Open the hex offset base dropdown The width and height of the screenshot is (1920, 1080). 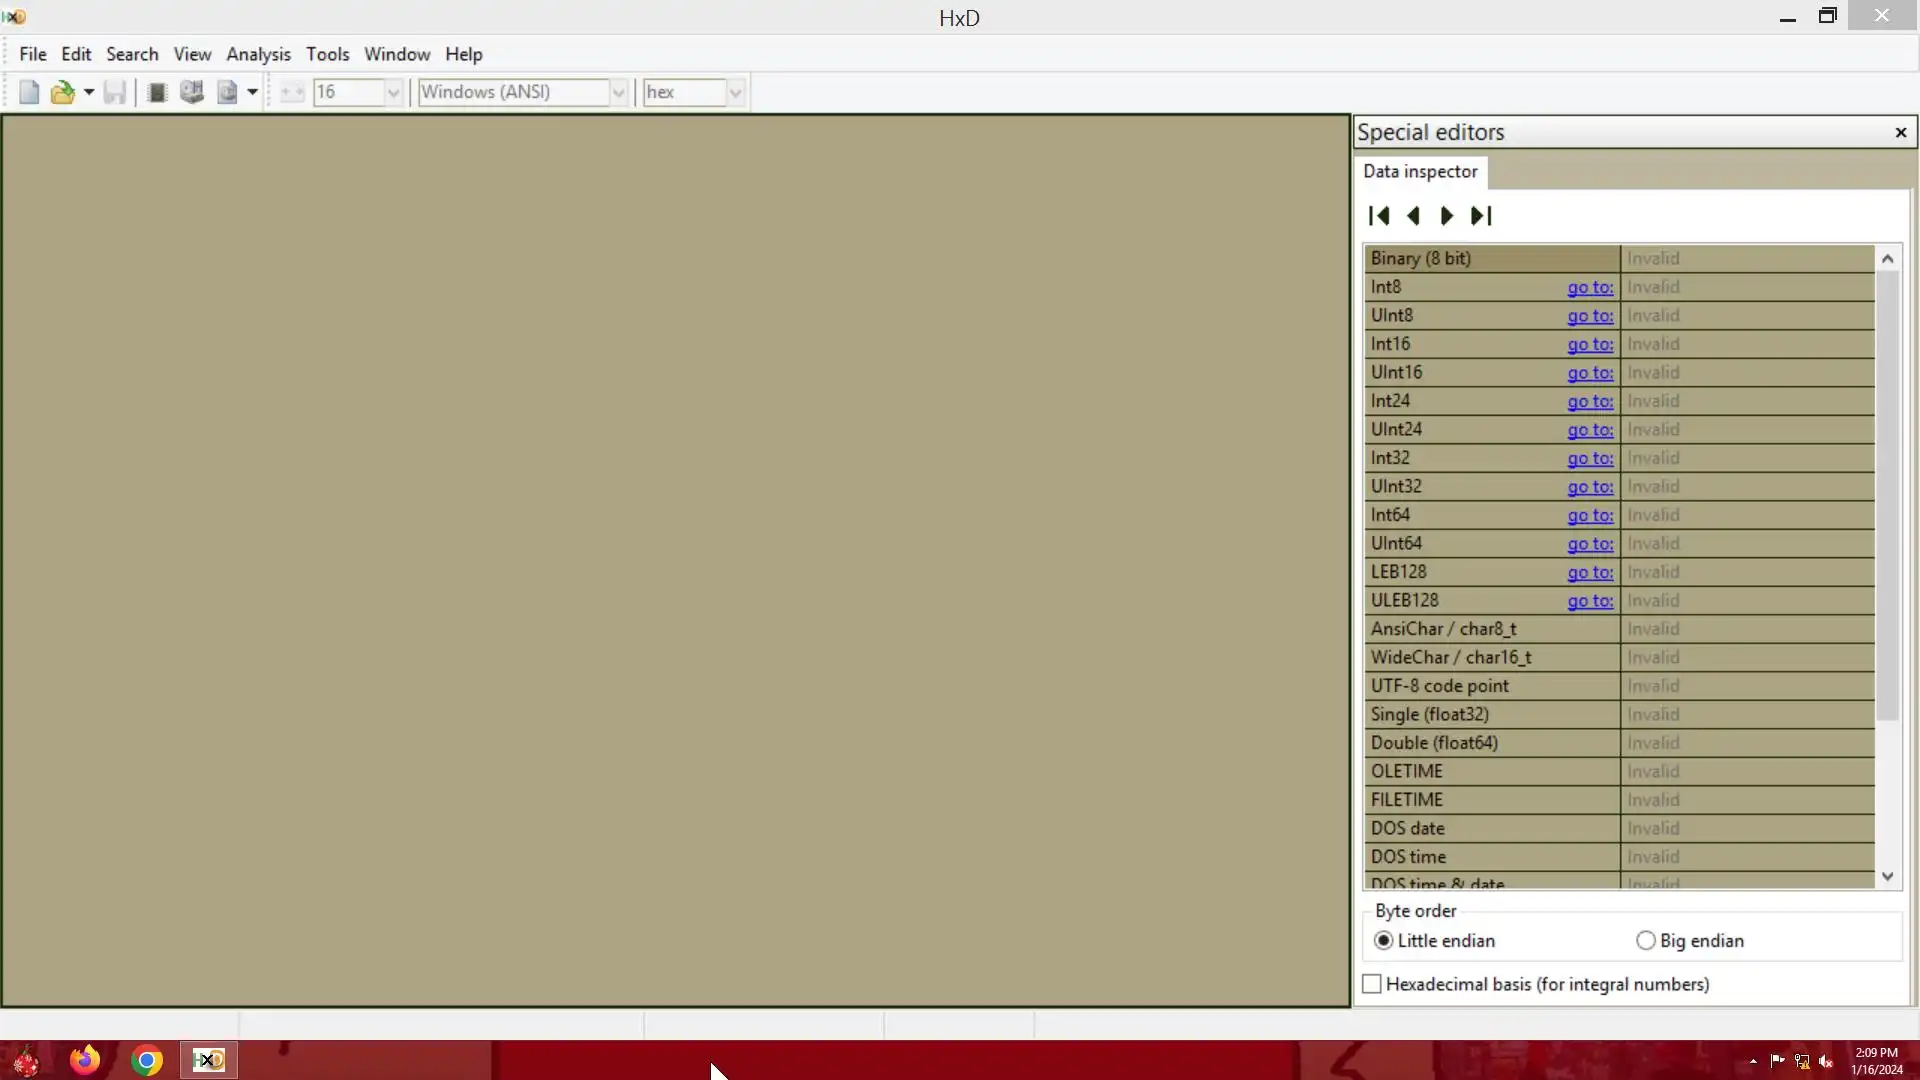[x=735, y=92]
